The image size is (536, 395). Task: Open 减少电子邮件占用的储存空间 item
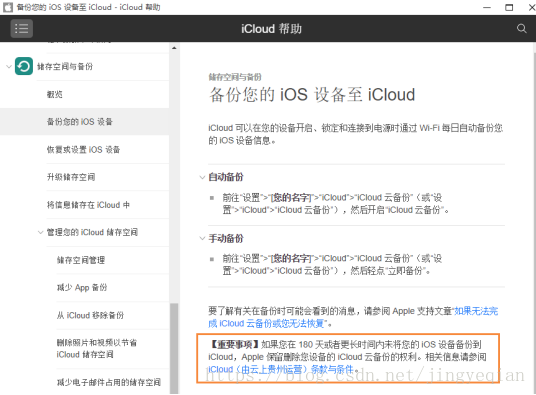(109, 382)
